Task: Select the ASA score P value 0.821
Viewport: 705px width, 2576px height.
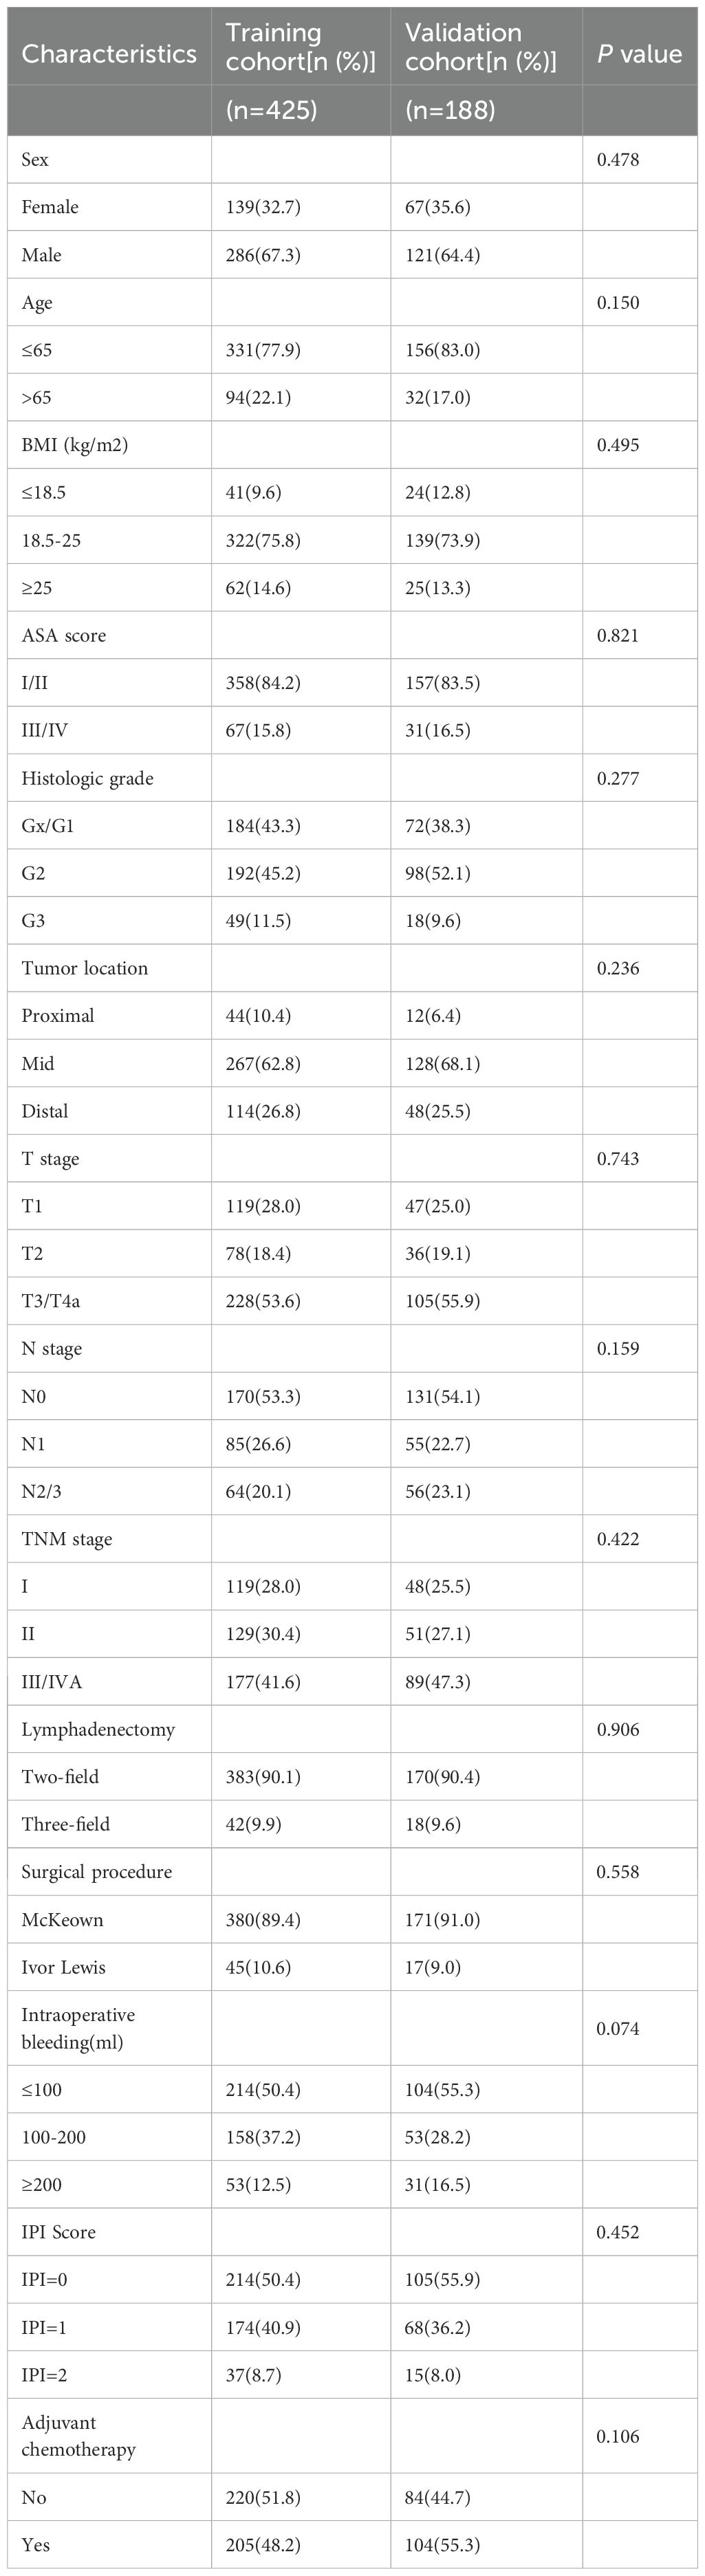Action: click(x=618, y=635)
